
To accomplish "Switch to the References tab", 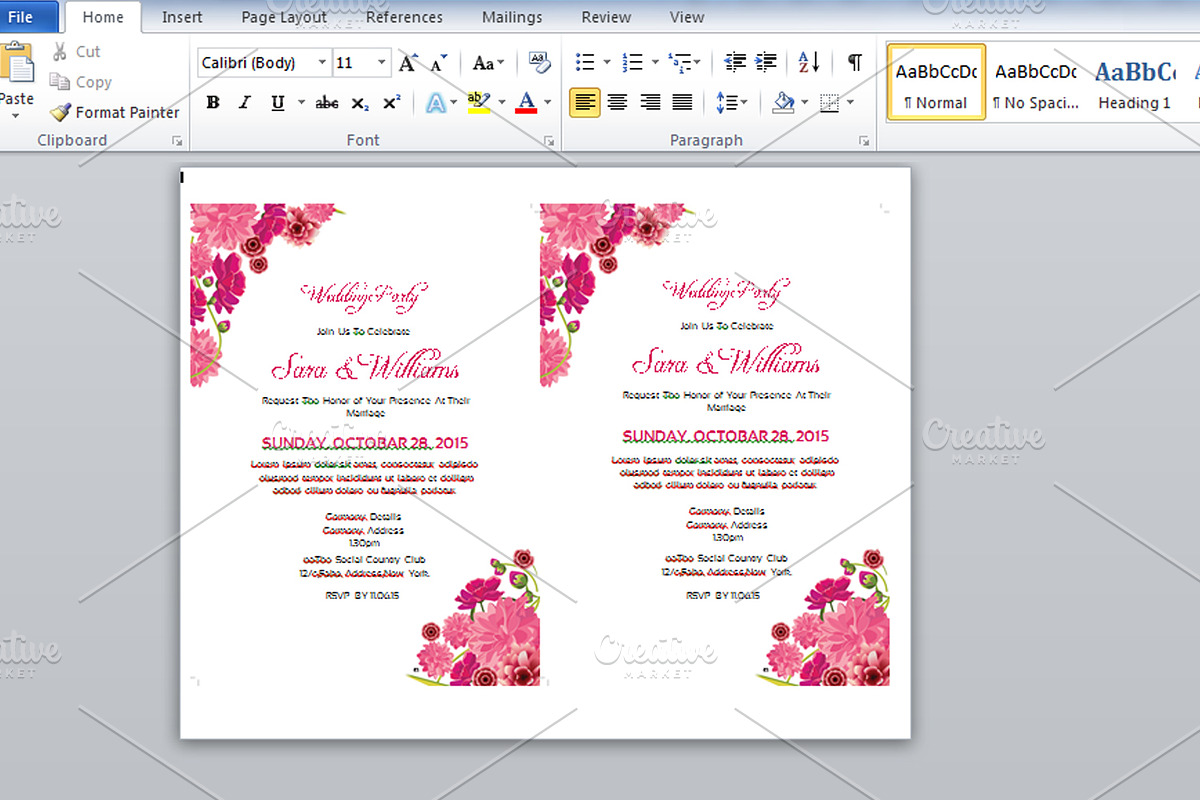I will [406, 17].
